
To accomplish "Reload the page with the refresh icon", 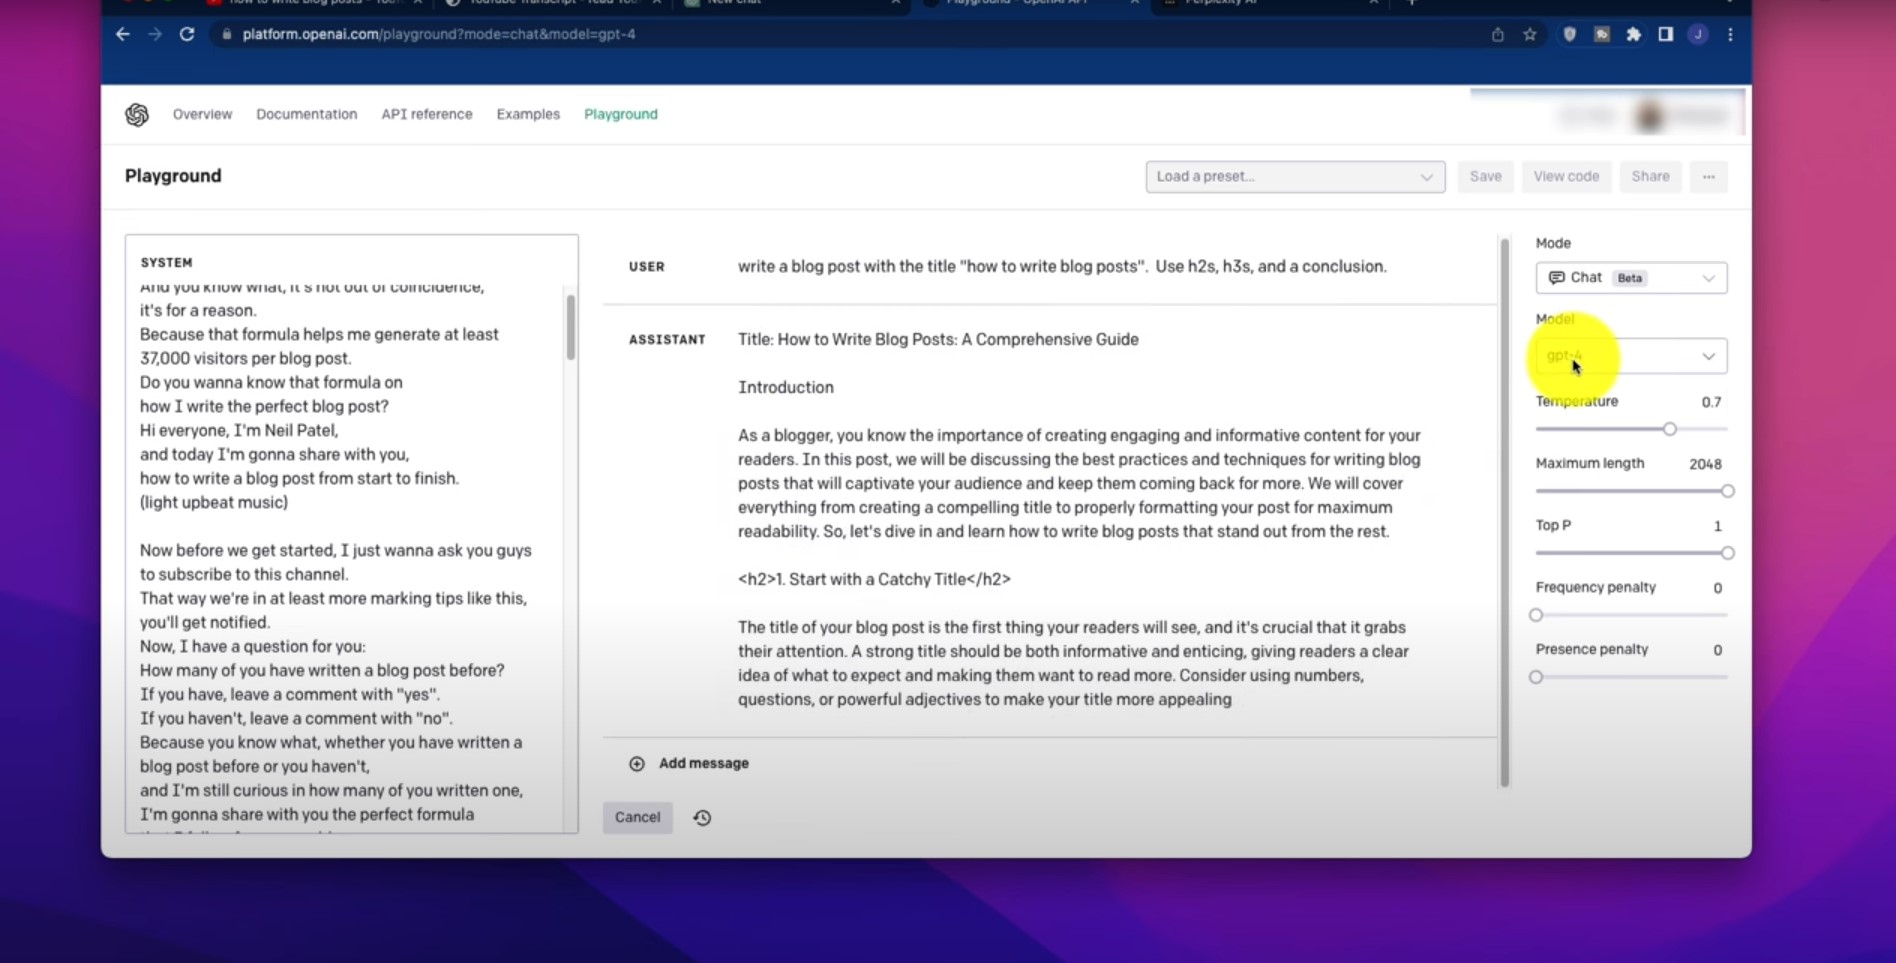I will pos(187,34).
